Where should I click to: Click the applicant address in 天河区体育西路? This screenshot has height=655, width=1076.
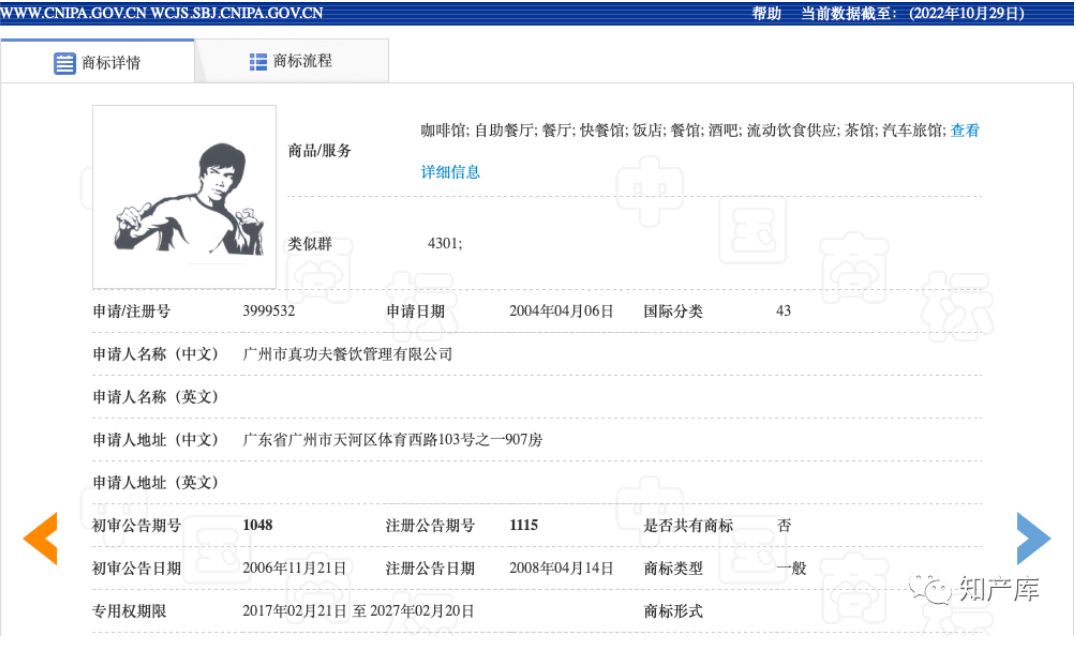click(x=392, y=439)
